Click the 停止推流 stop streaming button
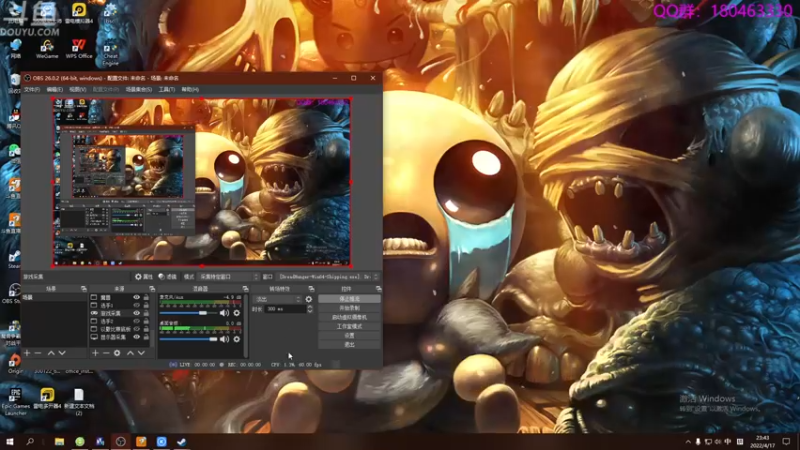This screenshot has width=800, height=450. (x=349, y=299)
